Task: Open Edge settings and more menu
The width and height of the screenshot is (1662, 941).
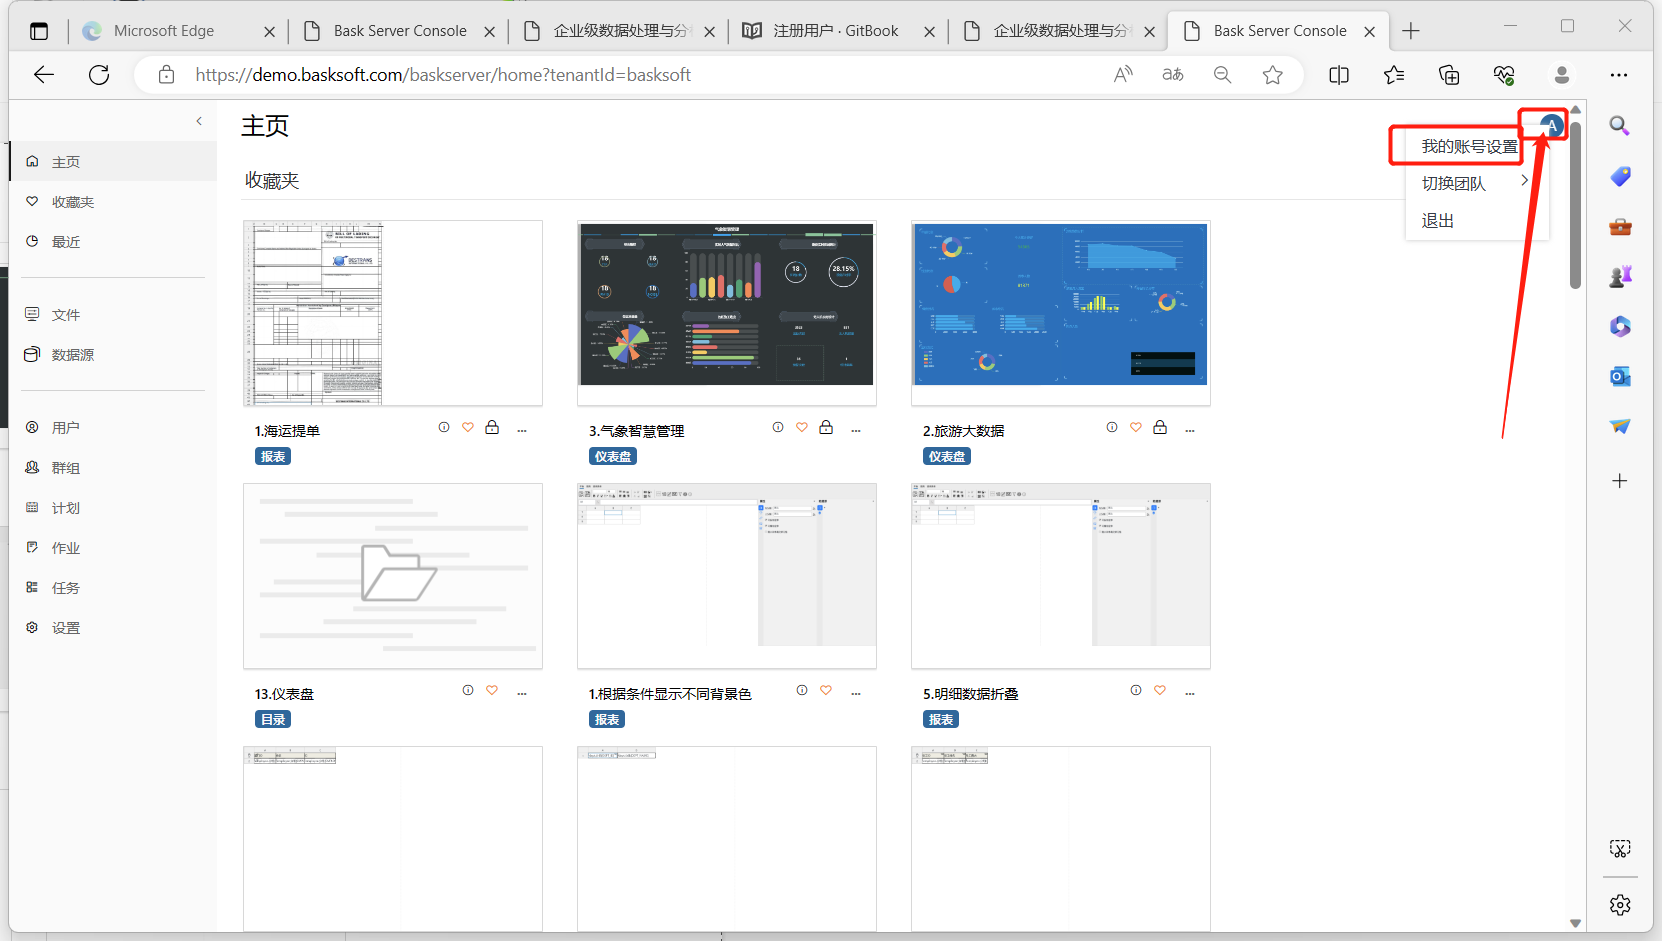Action: pyautogui.click(x=1619, y=75)
